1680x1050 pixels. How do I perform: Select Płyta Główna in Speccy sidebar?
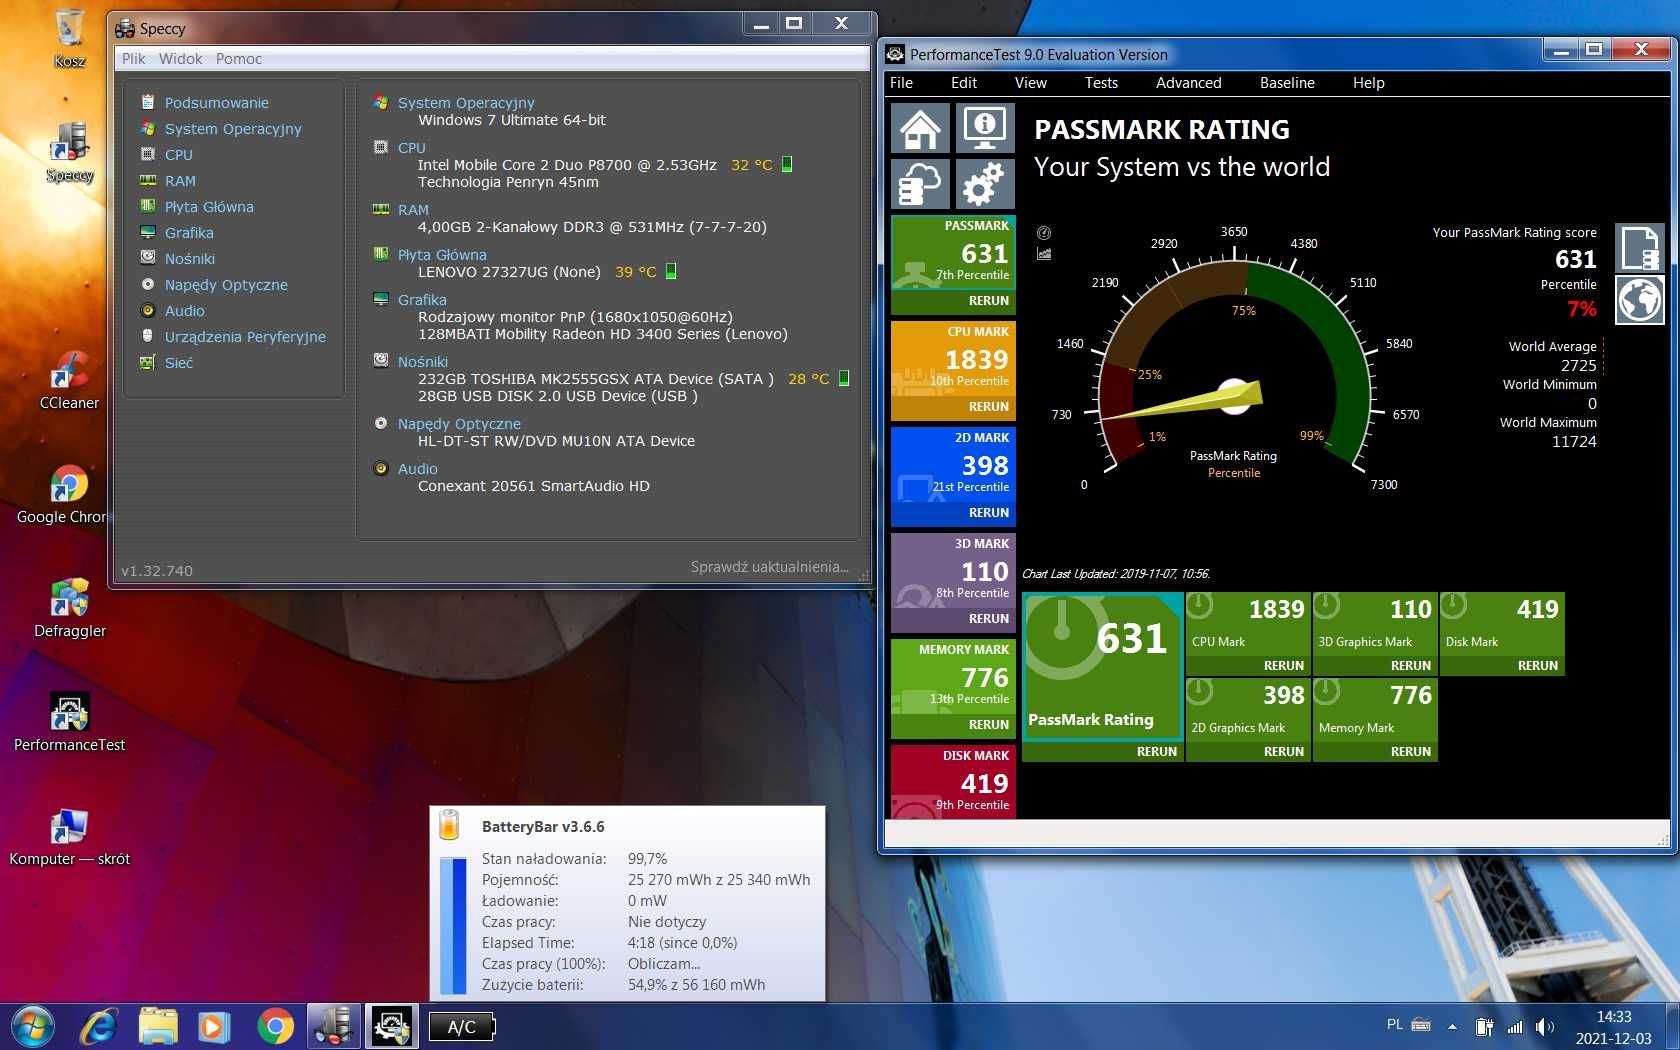[x=209, y=207]
